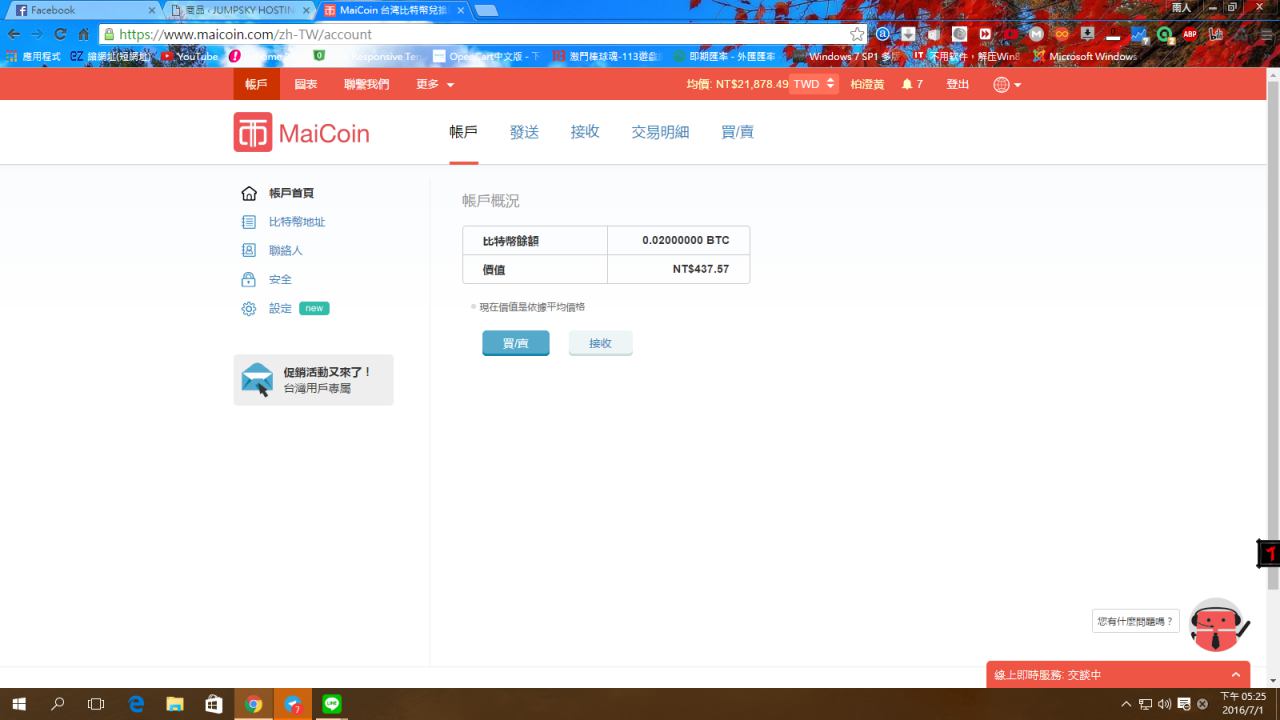Click the security lock icon in sidebar

249,280
